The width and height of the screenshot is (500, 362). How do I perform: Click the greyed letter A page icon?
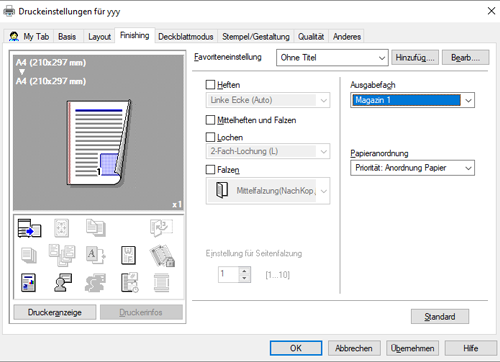[x=96, y=255]
